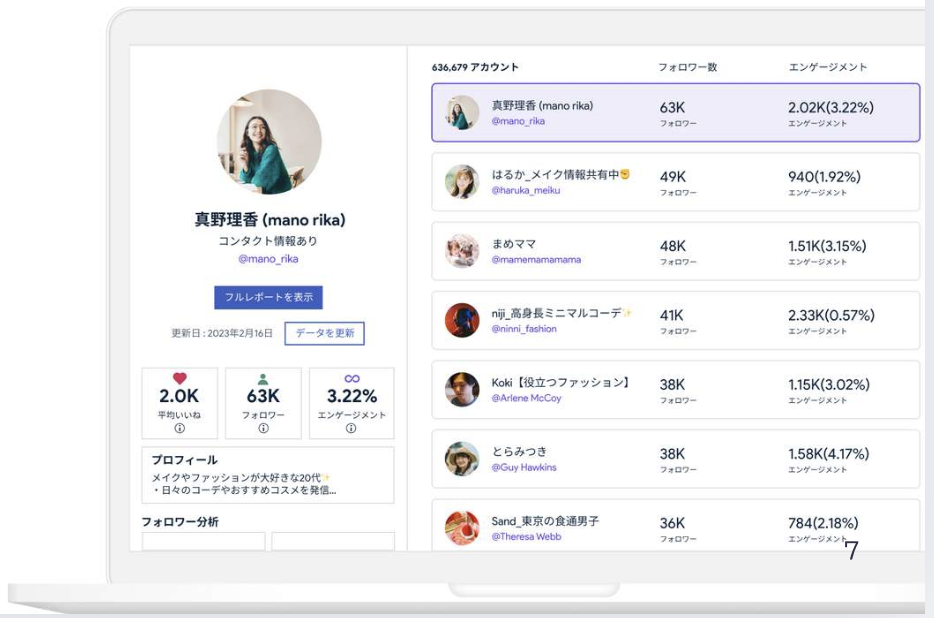Select the 真野理香 (mano rika) list row
Viewport: 934px width, 618px height.
[675, 113]
